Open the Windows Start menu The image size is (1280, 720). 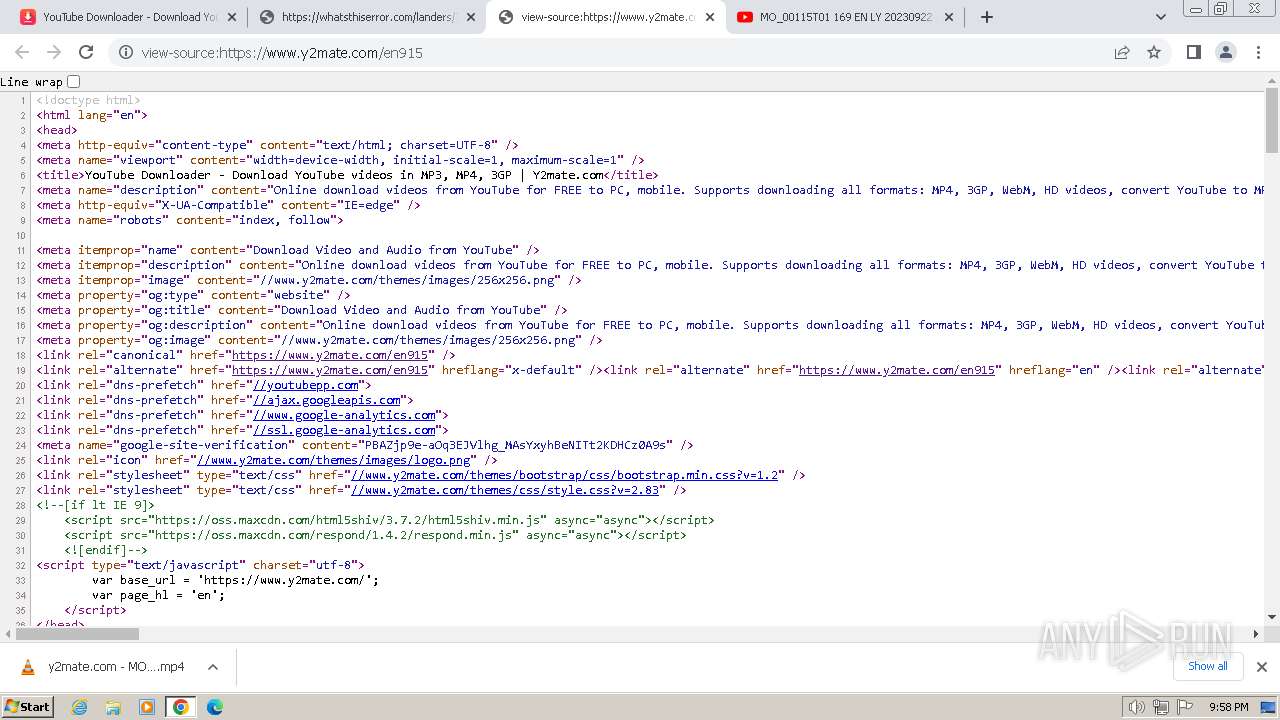coord(28,707)
